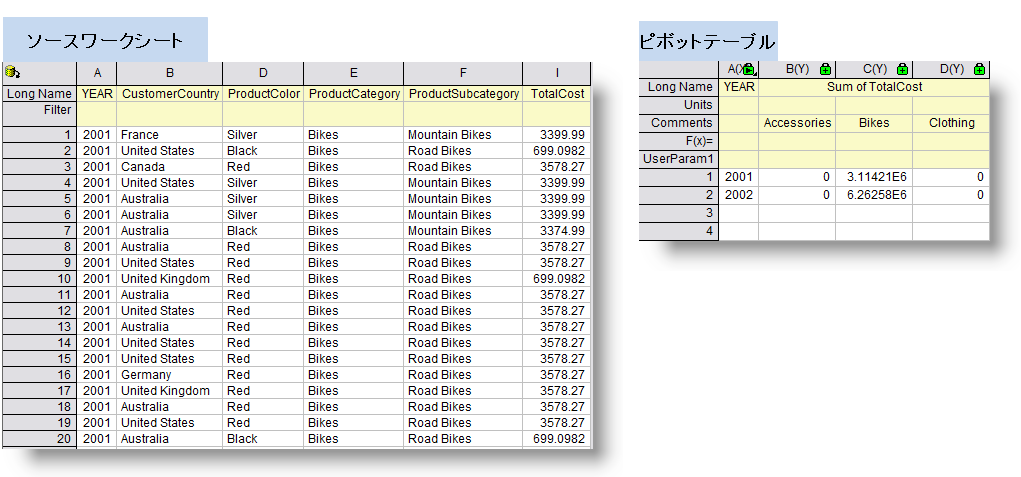Image resolution: width=1021 pixels, height=477 pixels.
Task: Click the TotalCost long name cell
Action: tap(557, 94)
